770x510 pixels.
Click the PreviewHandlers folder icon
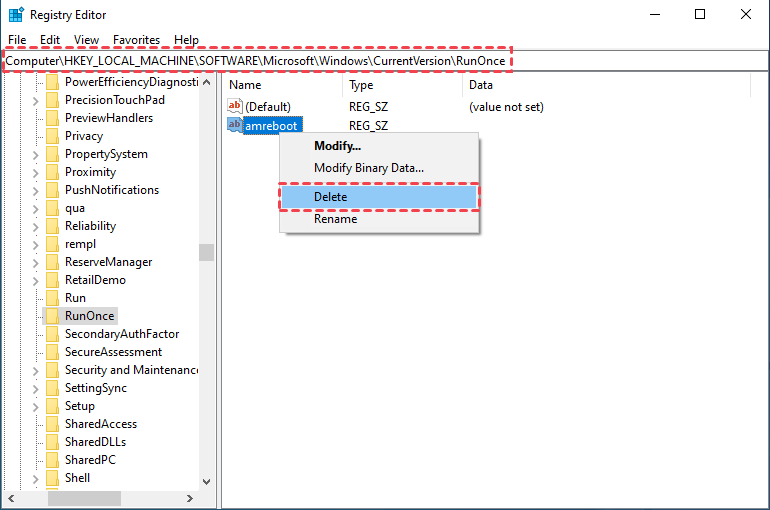coord(53,118)
